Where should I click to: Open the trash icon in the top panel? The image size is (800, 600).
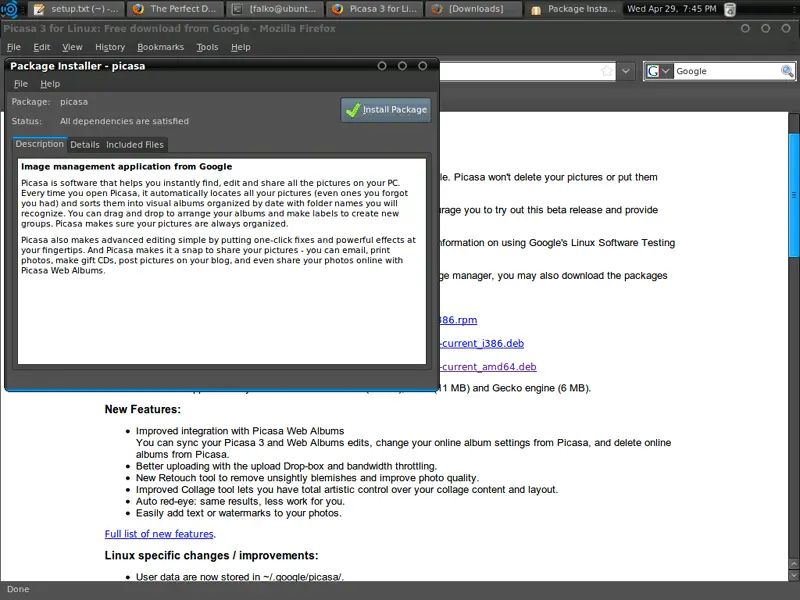730,9
